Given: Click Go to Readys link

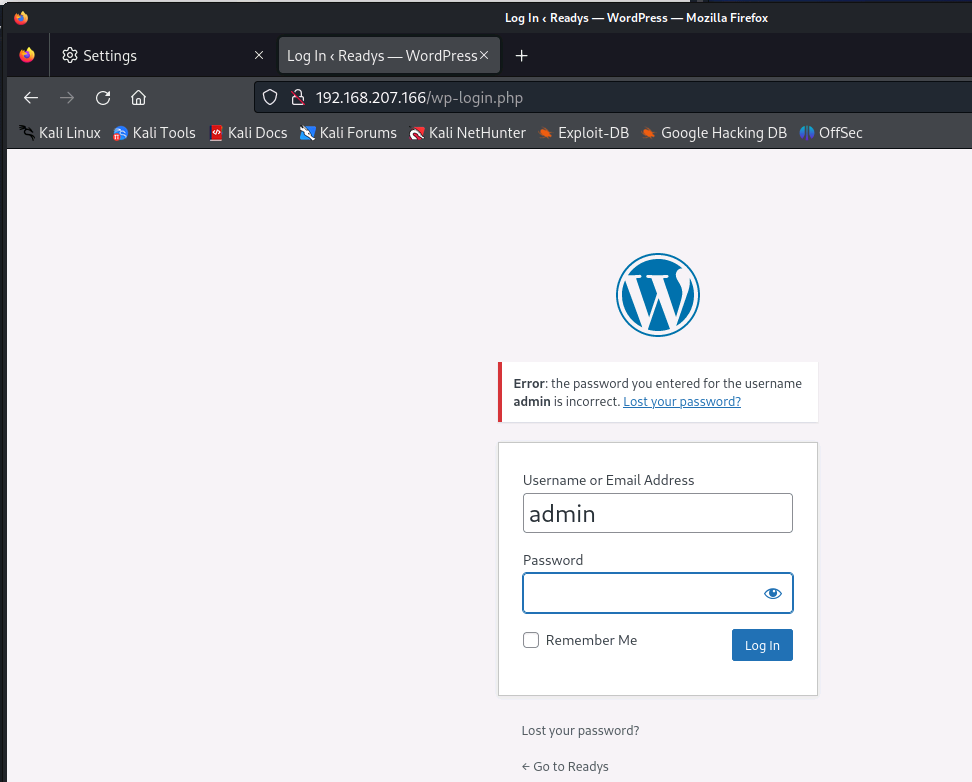Looking at the screenshot, I should click(565, 766).
